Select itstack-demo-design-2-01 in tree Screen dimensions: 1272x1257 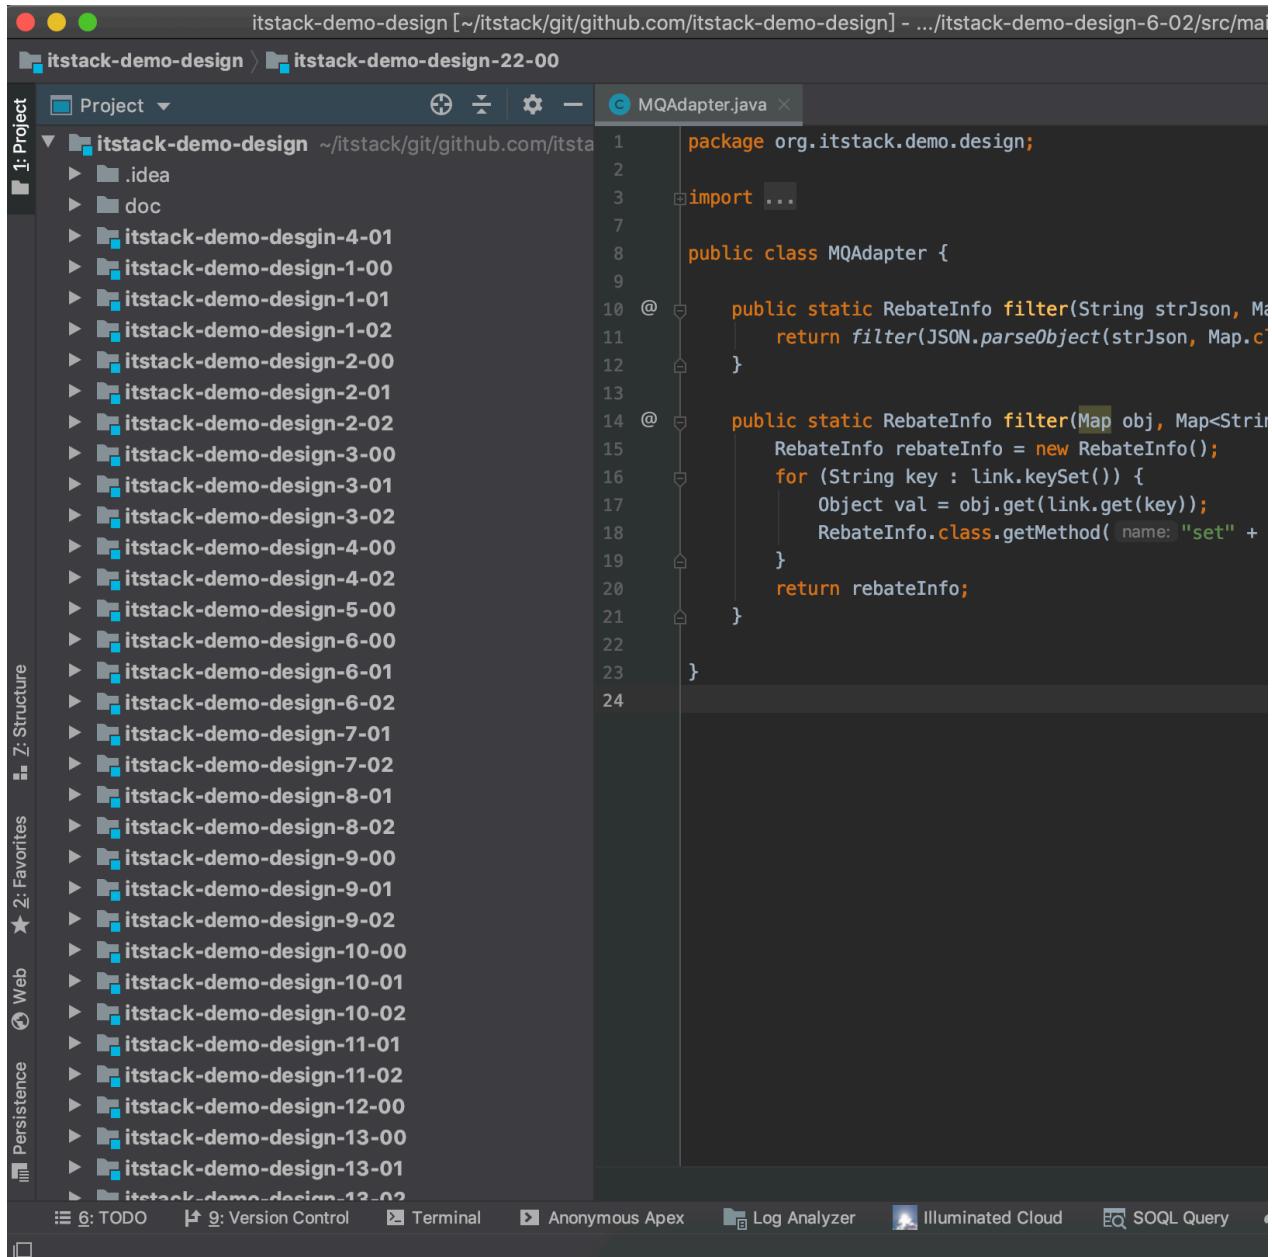258,392
